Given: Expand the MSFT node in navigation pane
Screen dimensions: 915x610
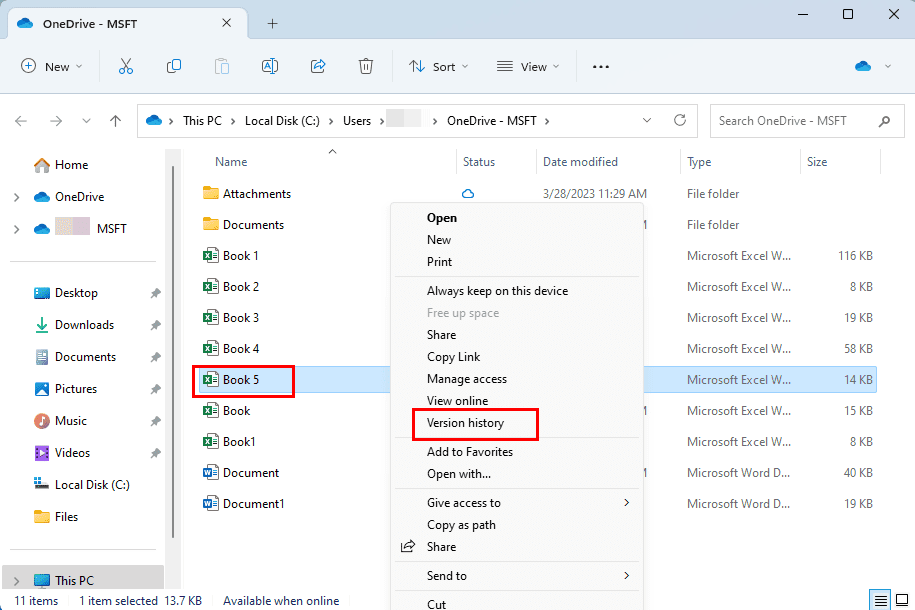Looking at the screenshot, I should (17, 229).
